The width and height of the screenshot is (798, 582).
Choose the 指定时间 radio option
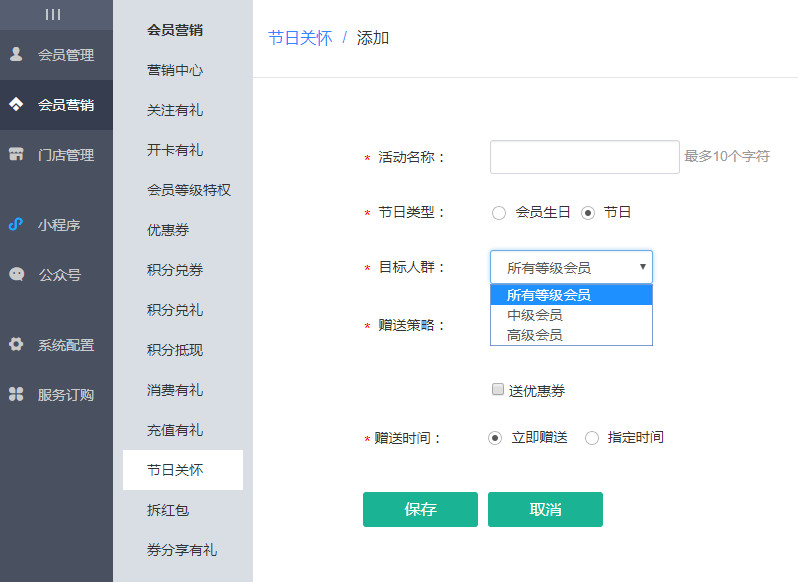(592, 438)
